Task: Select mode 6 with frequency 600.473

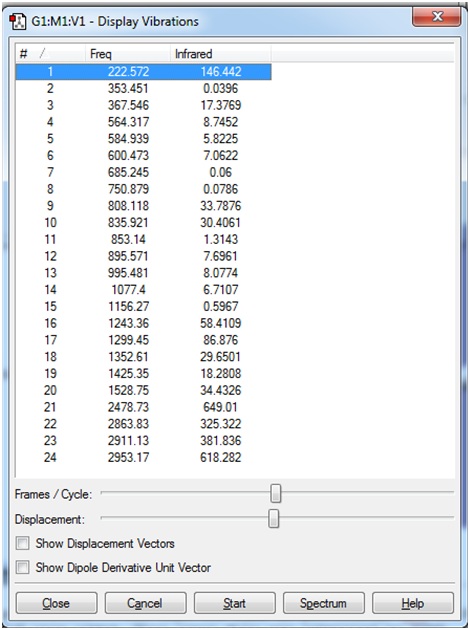Action: [x=144, y=156]
